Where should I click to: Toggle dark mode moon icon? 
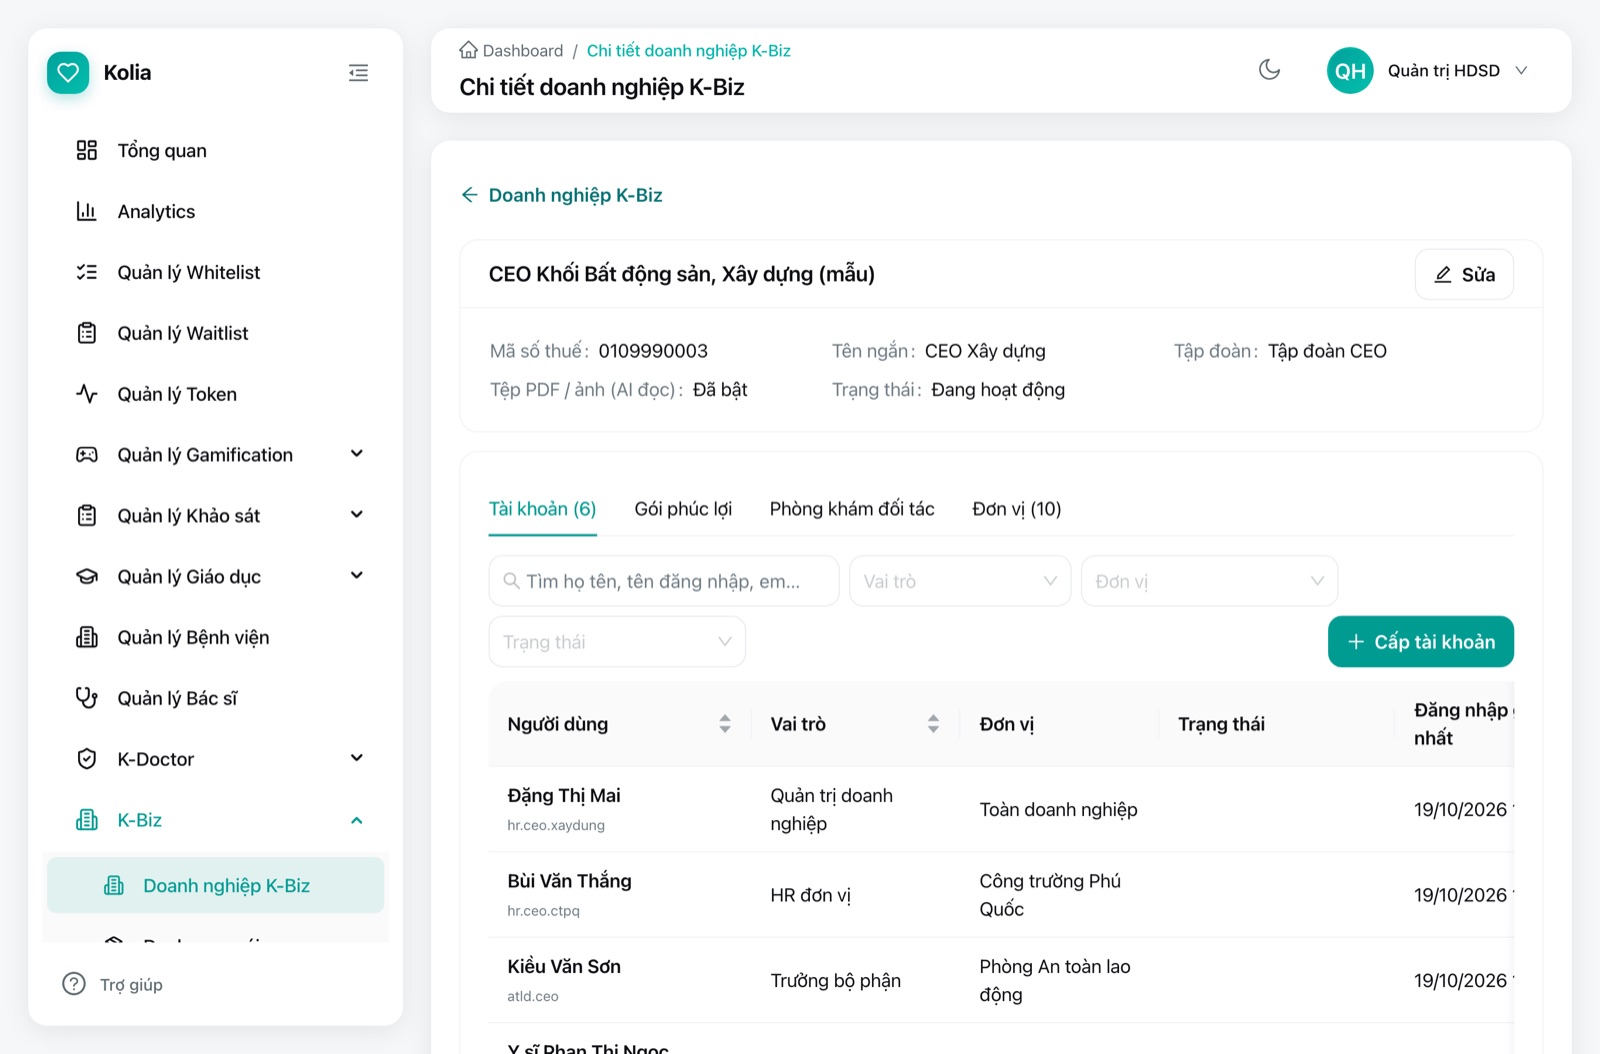click(x=1269, y=70)
